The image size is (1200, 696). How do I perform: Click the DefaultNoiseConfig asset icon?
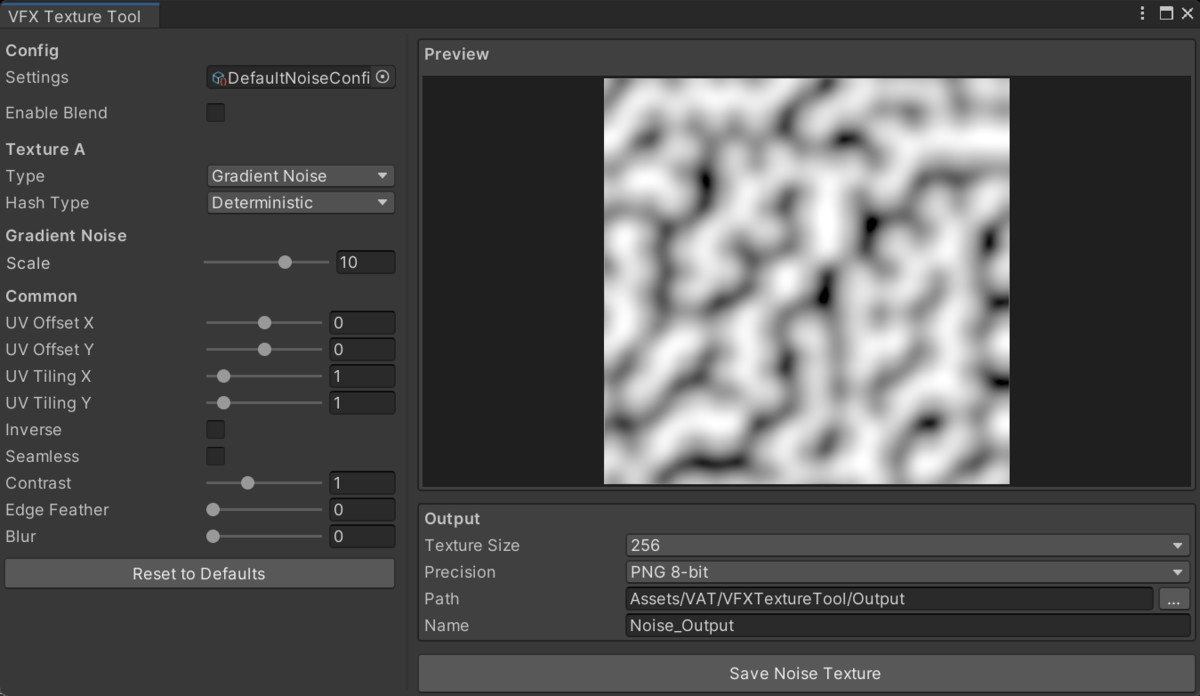click(218, 78)
